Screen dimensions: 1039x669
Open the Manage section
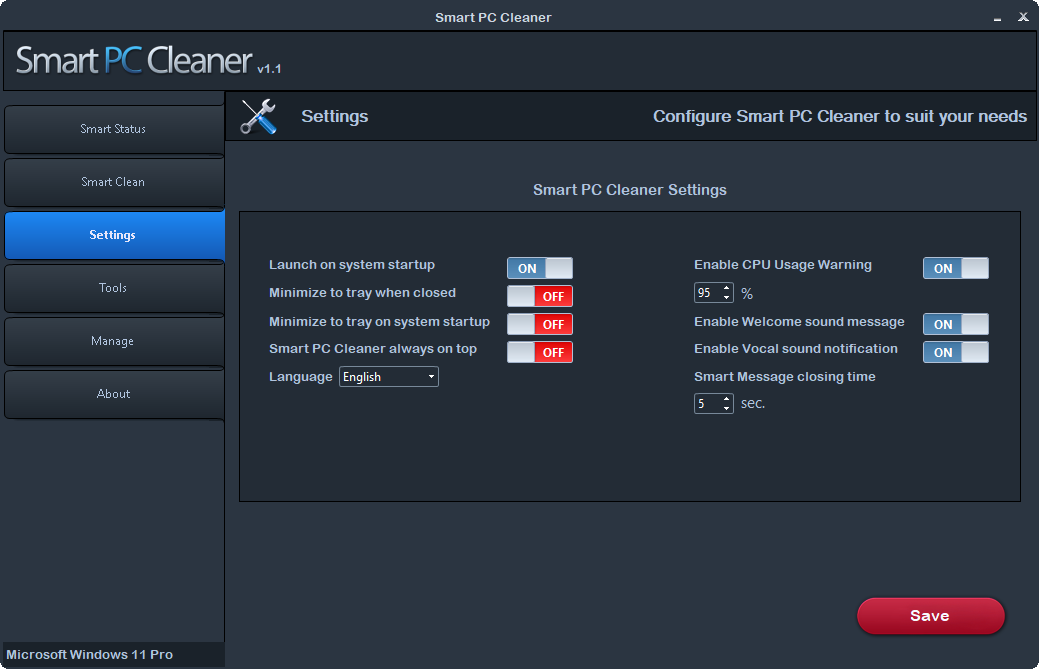pyautogui.click(x=113, y=341)
